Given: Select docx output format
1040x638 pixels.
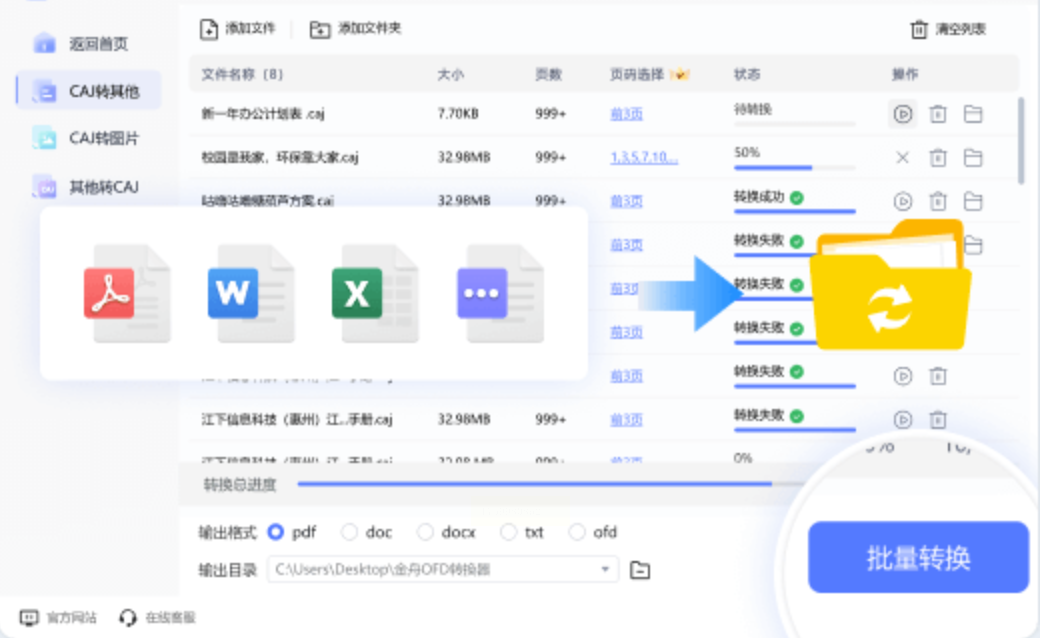Looking at the screenshot, I should tap(425, 532).
